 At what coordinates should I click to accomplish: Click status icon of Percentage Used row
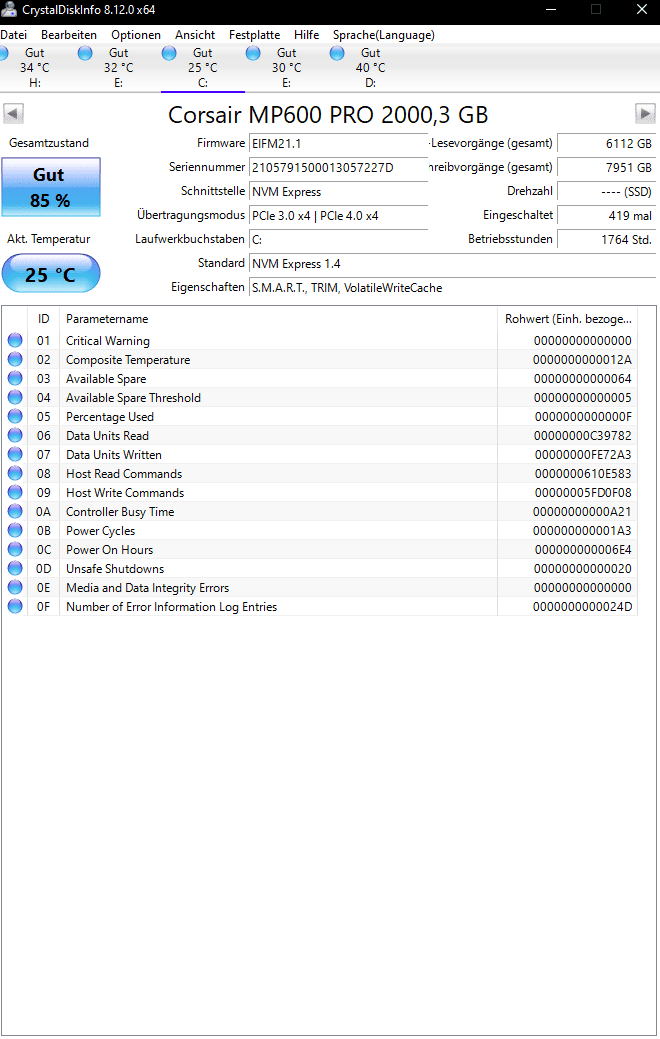pyautogui.click(x=15, y=417)
